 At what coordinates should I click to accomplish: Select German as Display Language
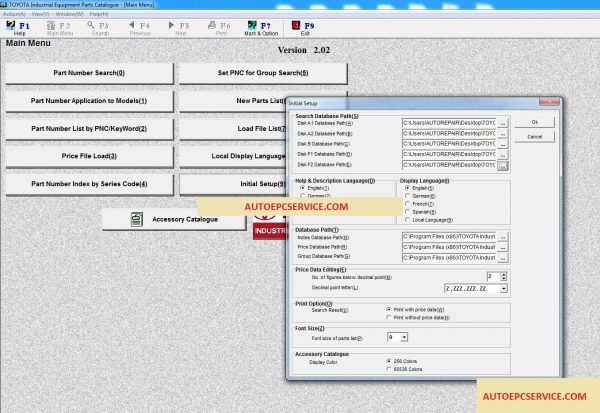coord(408,196)
